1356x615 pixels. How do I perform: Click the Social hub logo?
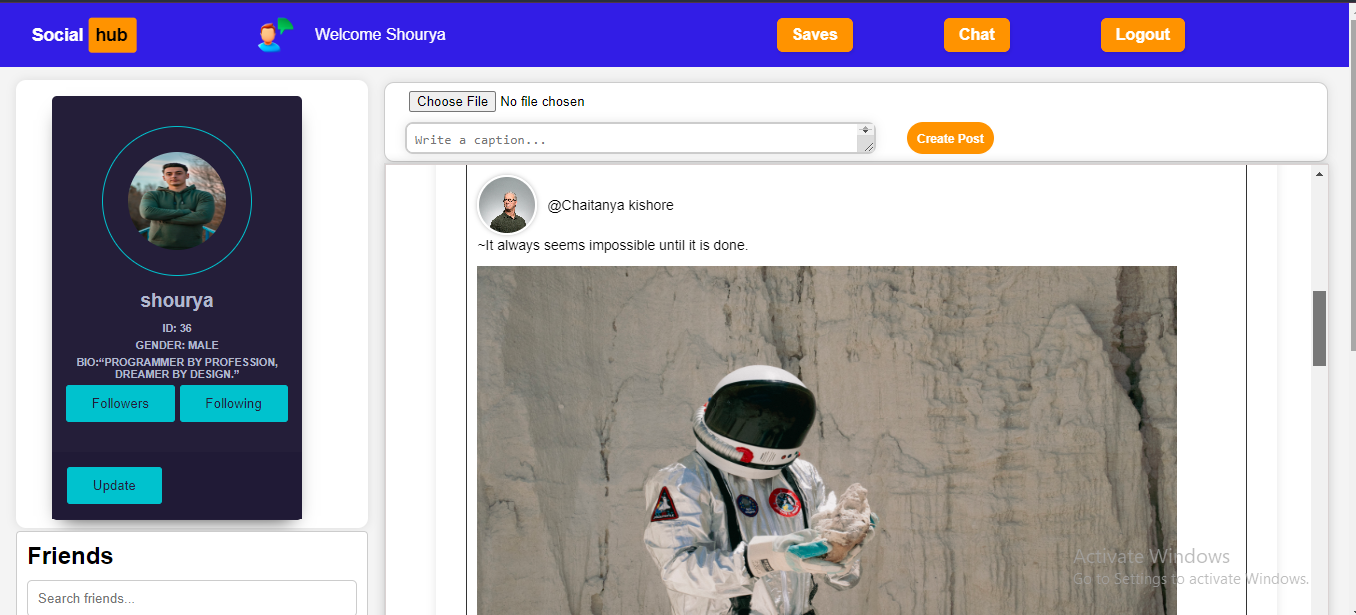[x=83, y=34]
